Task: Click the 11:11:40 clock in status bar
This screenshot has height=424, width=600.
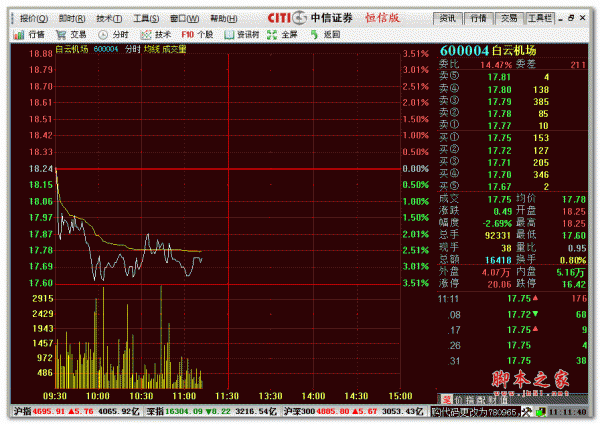Action: [567, 412]
